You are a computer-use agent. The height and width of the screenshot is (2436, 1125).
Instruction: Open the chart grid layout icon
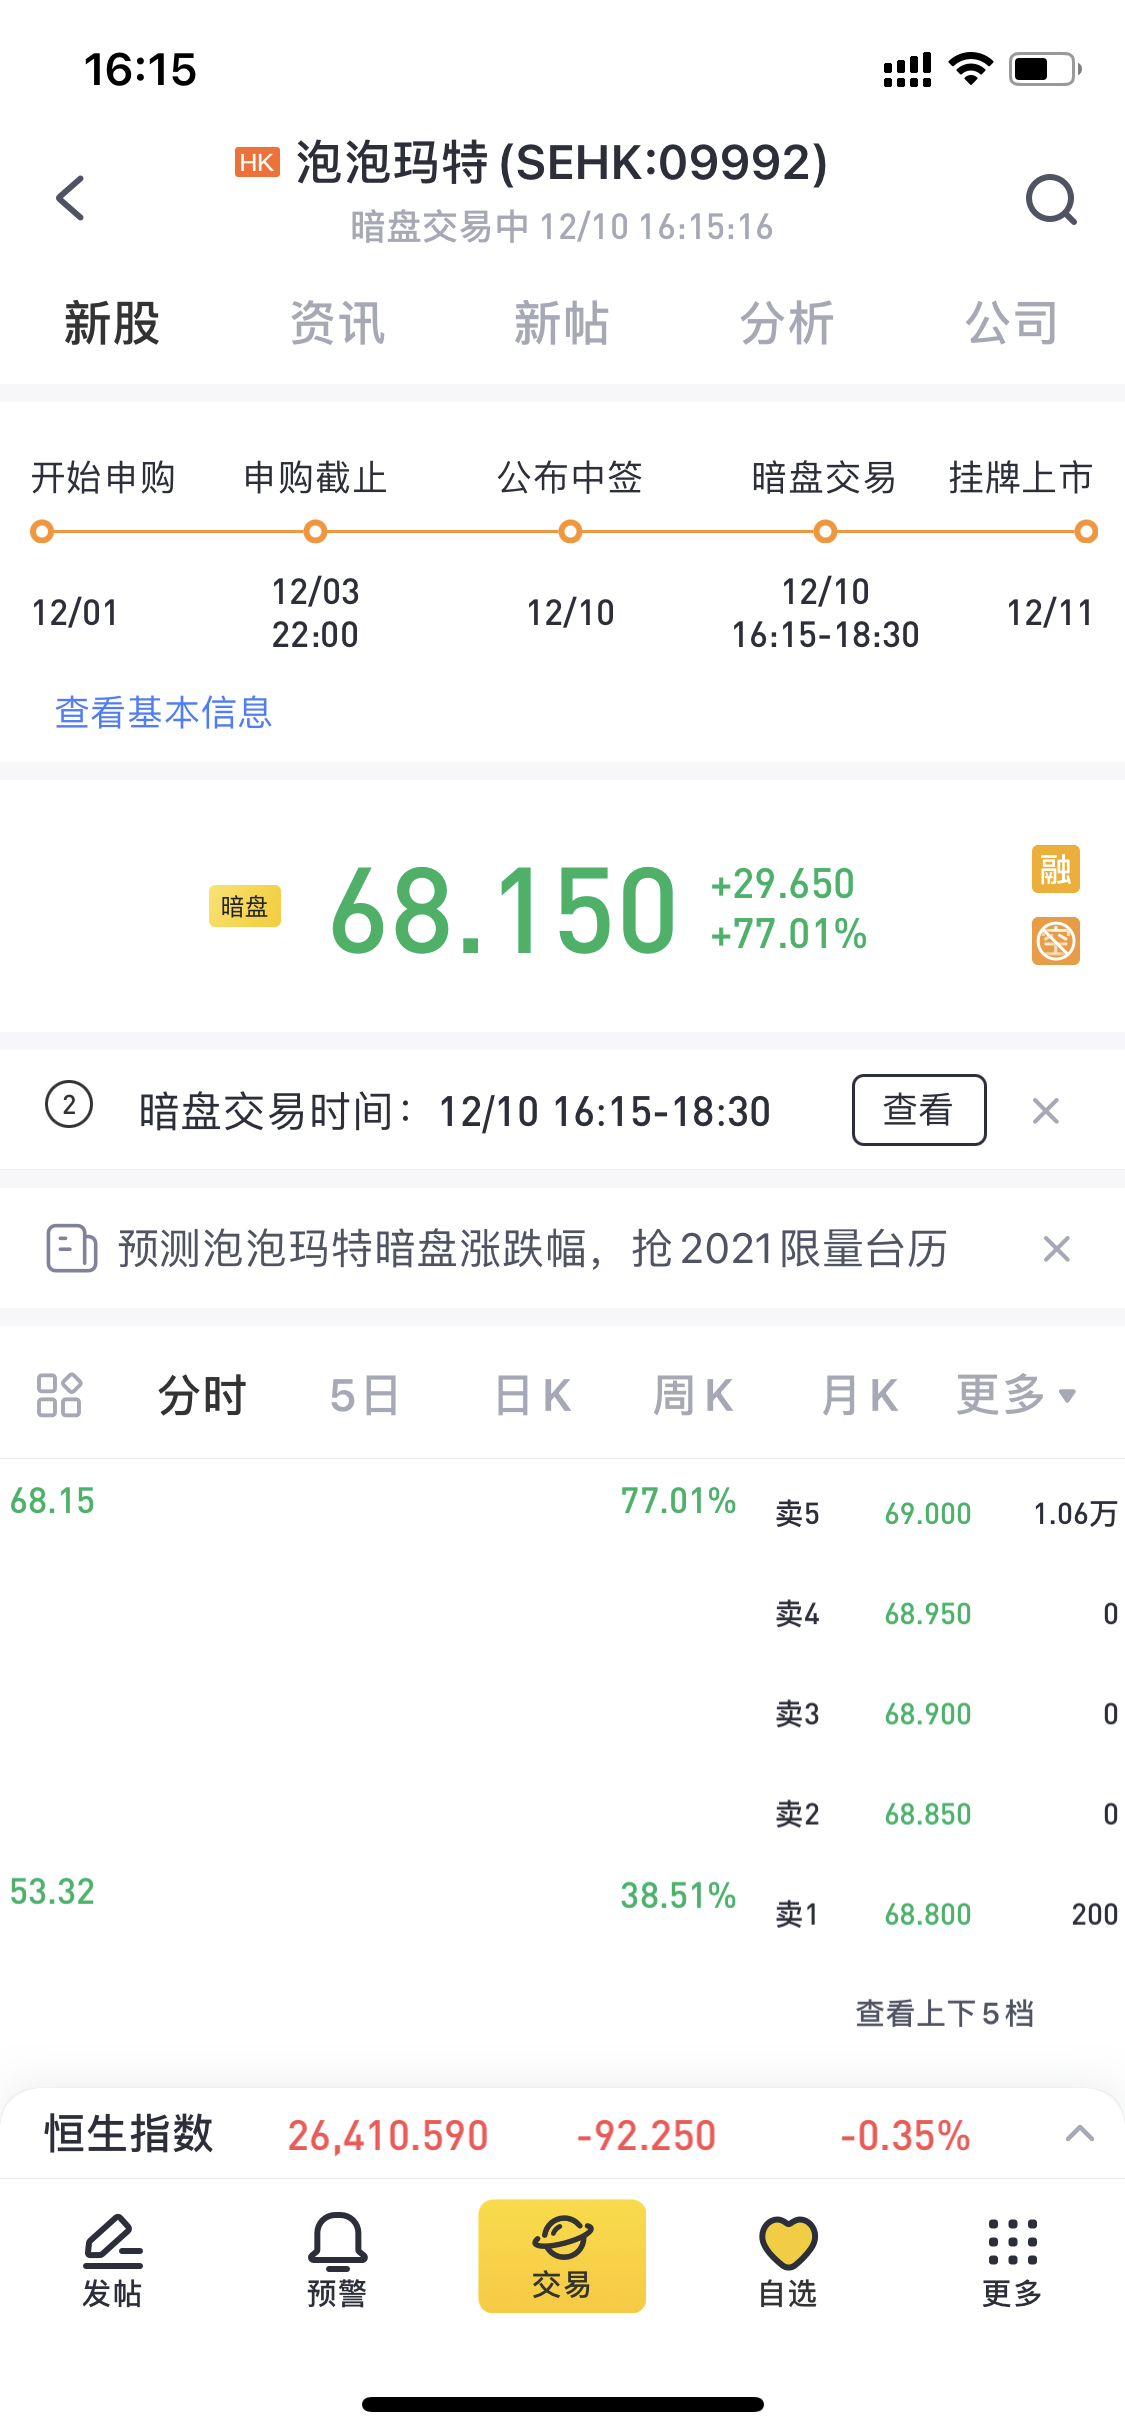pos(59,1395)
